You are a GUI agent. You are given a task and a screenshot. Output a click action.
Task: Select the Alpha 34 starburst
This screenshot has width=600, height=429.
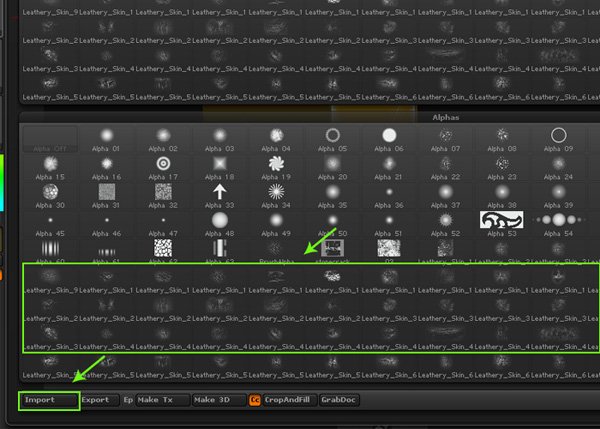pyautogui.click(x=276, y=197)
